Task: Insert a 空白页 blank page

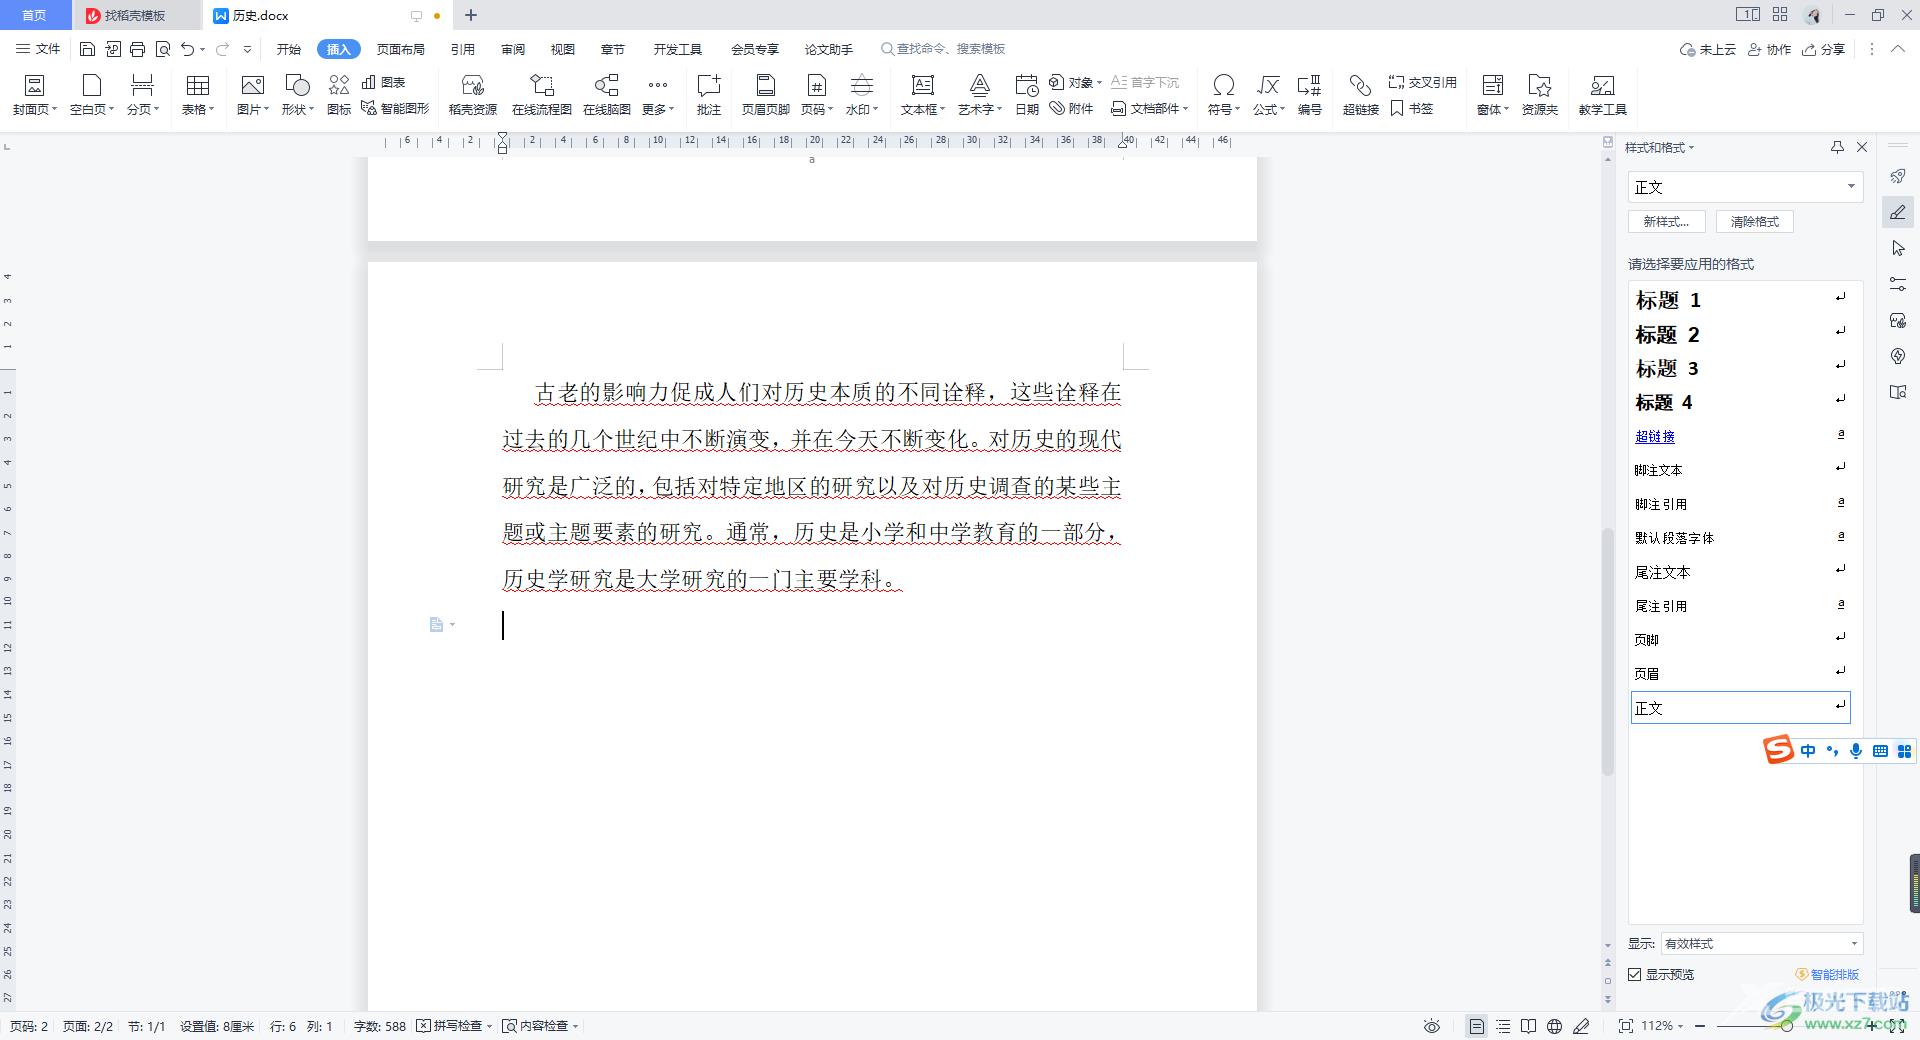Action: tap(92, 95)
